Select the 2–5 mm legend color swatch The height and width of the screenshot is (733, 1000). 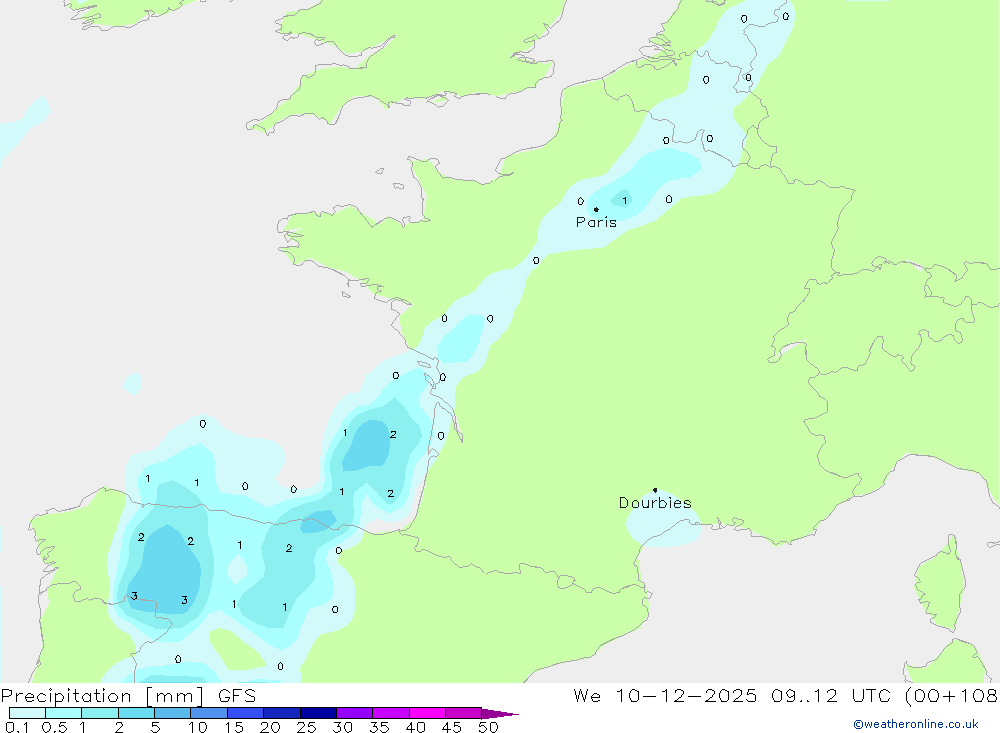[x=136, y=713]
